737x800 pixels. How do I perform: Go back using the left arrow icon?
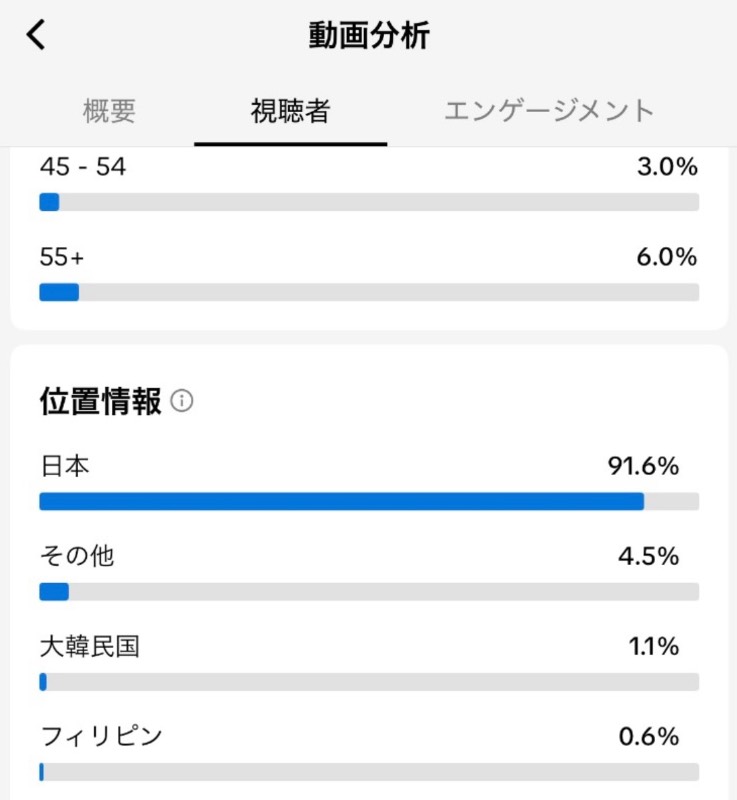click(x=36, y=35)
